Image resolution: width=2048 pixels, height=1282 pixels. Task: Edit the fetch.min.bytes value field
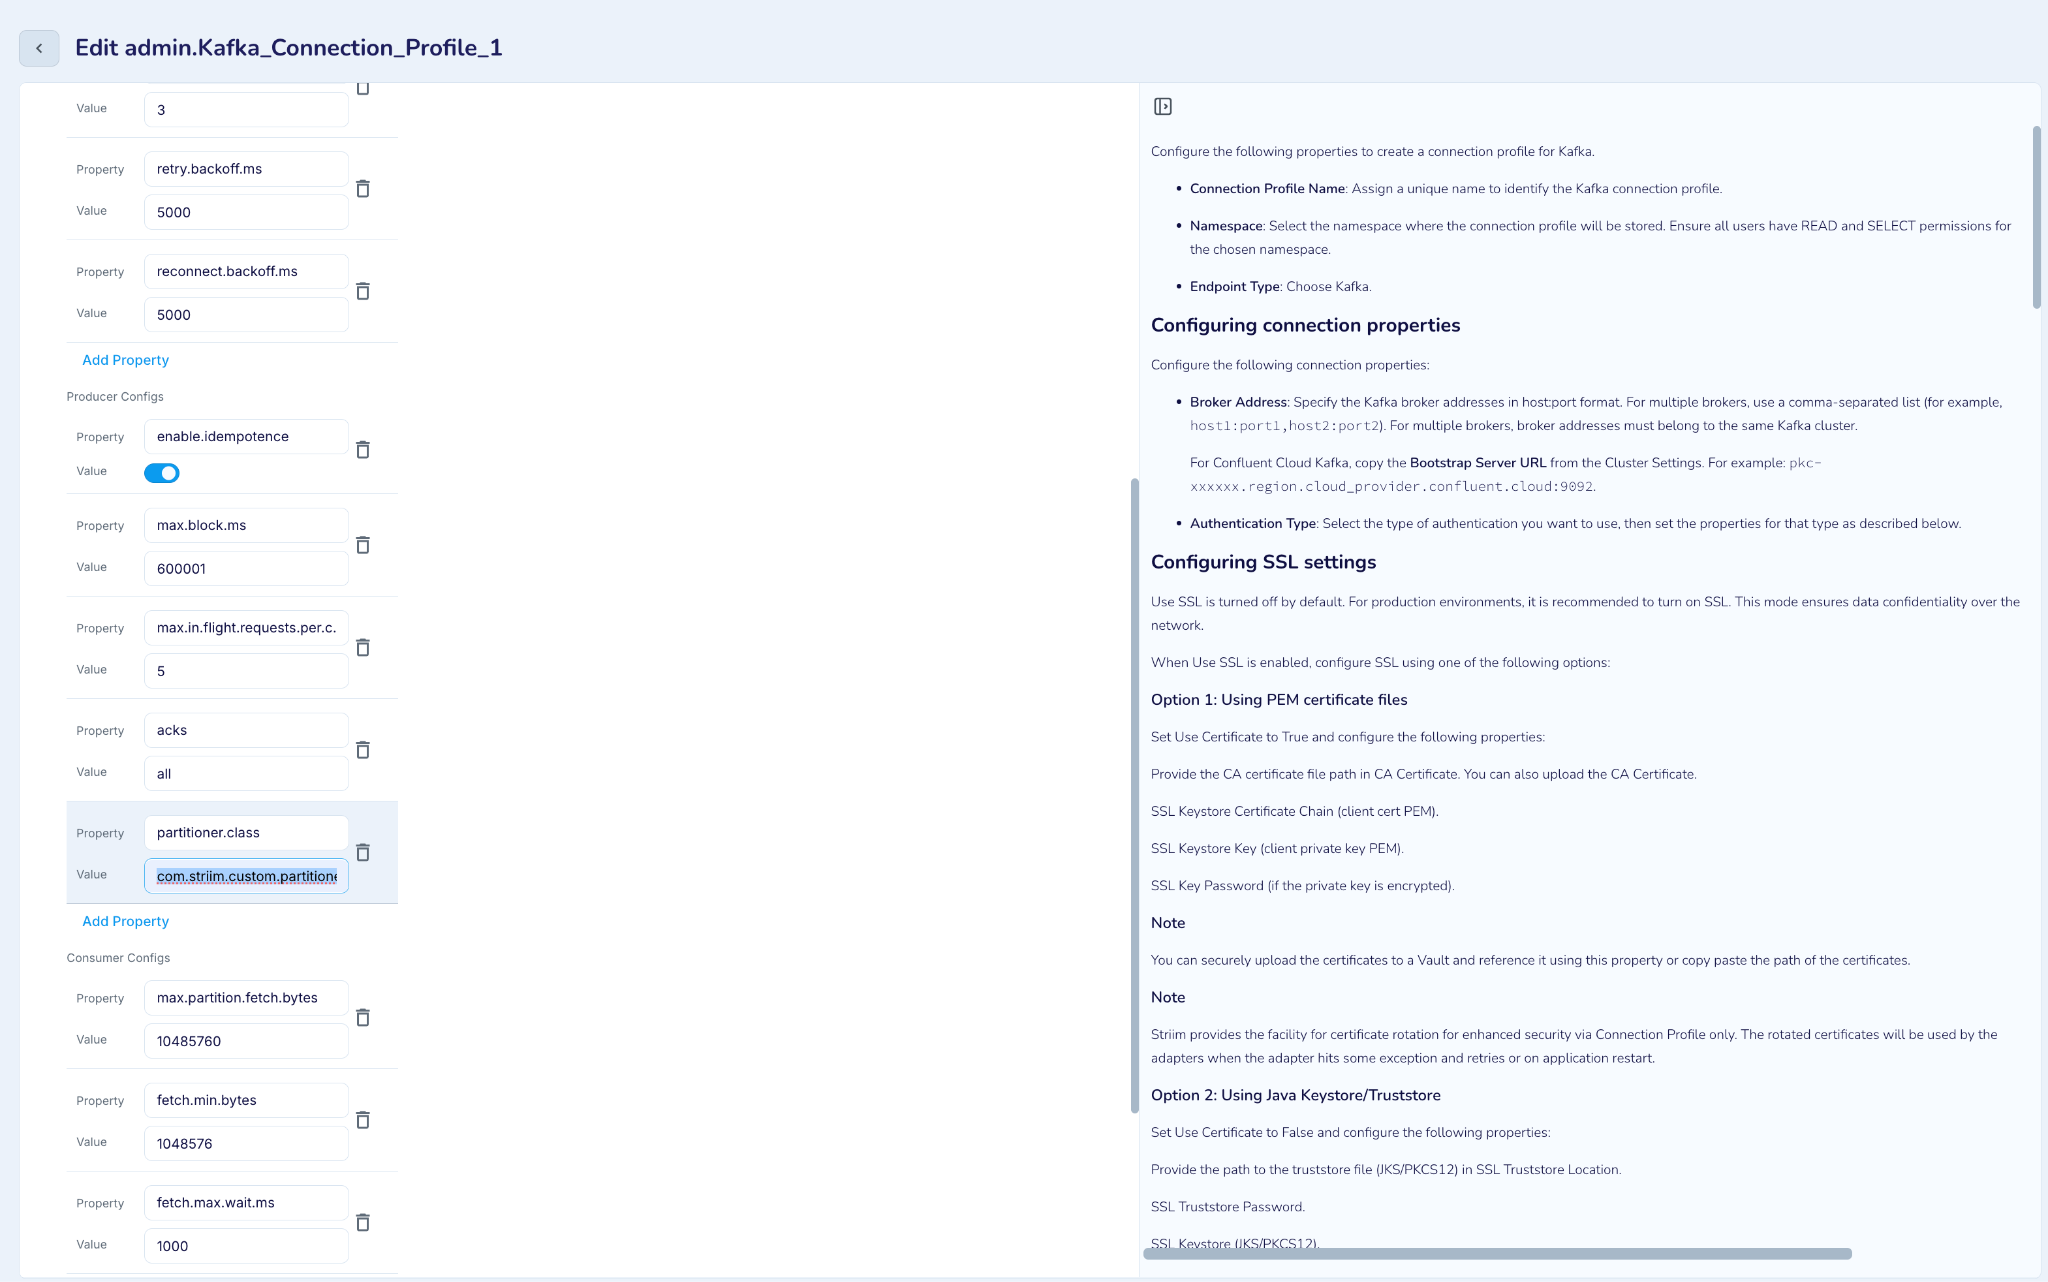click(x=246, y=1144)
